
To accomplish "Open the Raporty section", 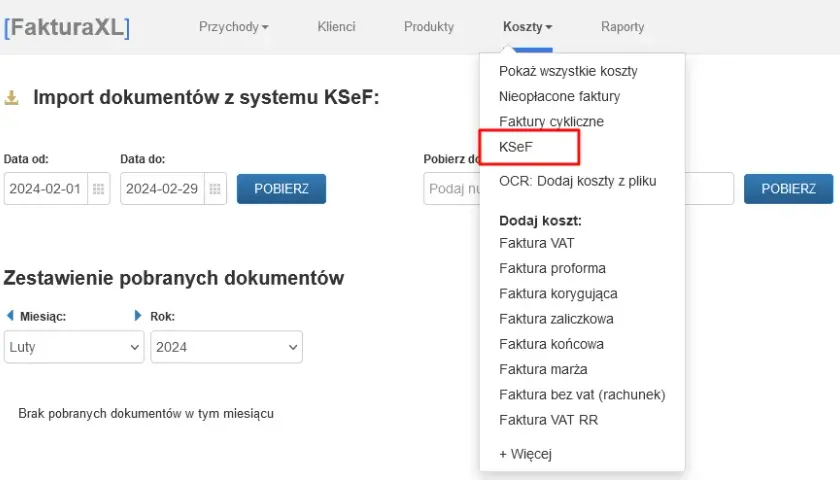I will [622, 27].
